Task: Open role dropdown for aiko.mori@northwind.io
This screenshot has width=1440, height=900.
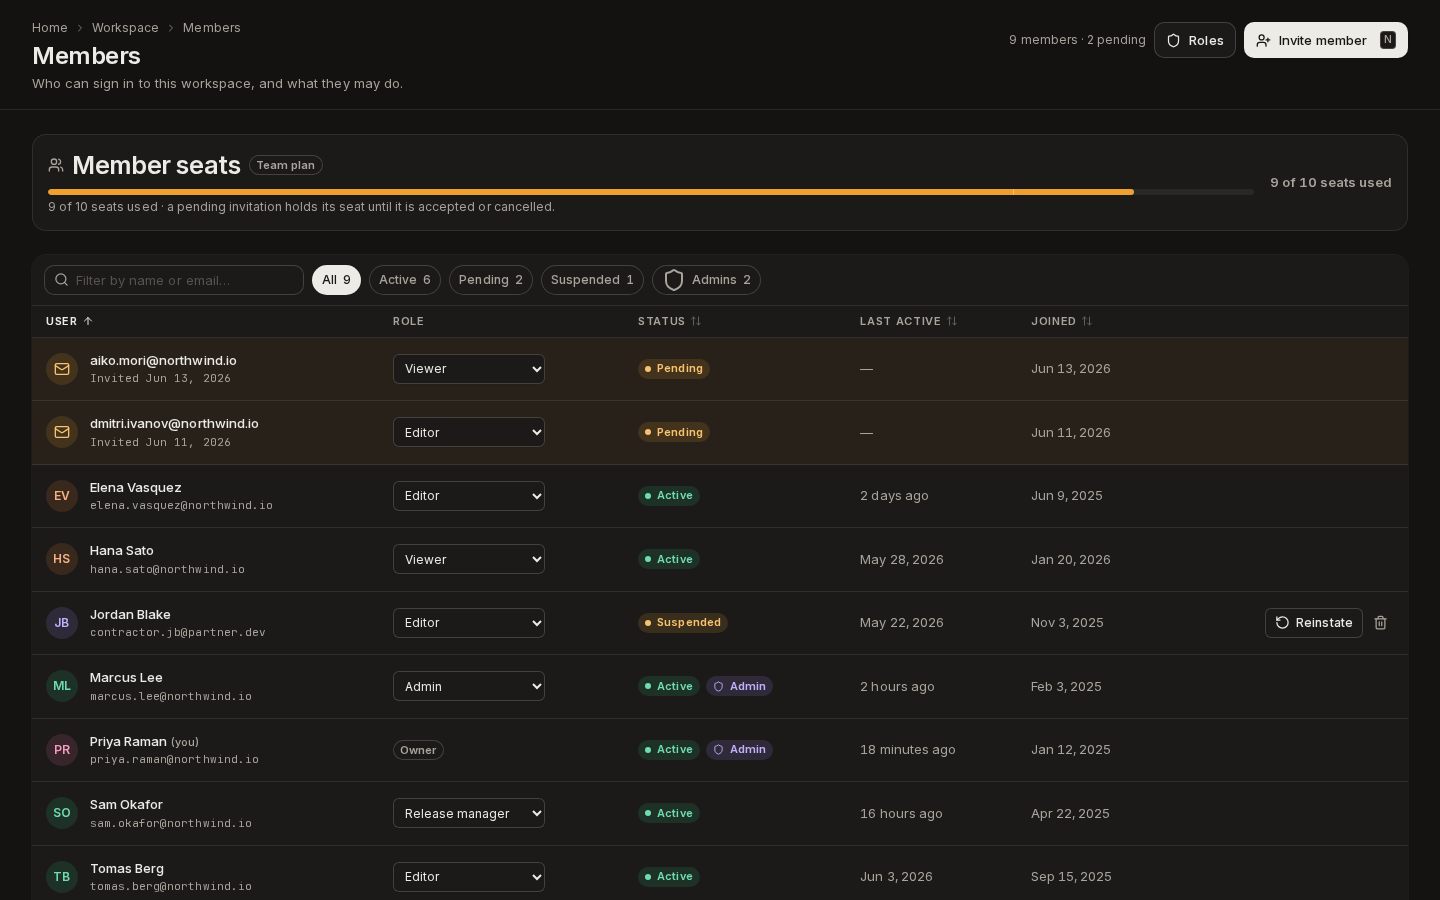Action: [x=469, y=369]
